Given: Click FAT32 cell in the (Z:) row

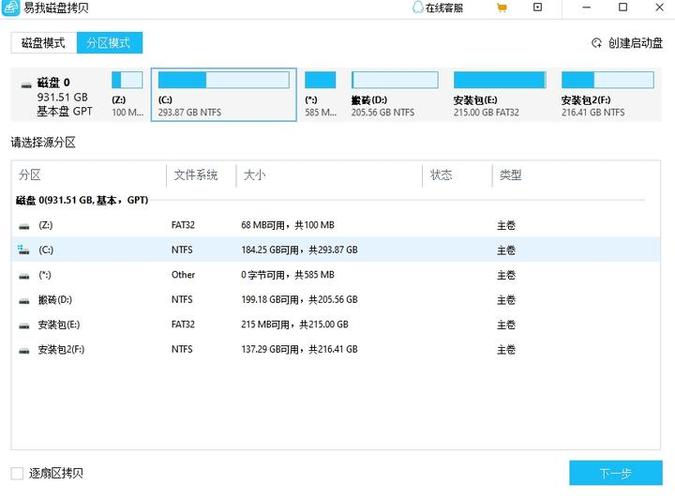Looking at the screenshot, I should pos(183,225).
